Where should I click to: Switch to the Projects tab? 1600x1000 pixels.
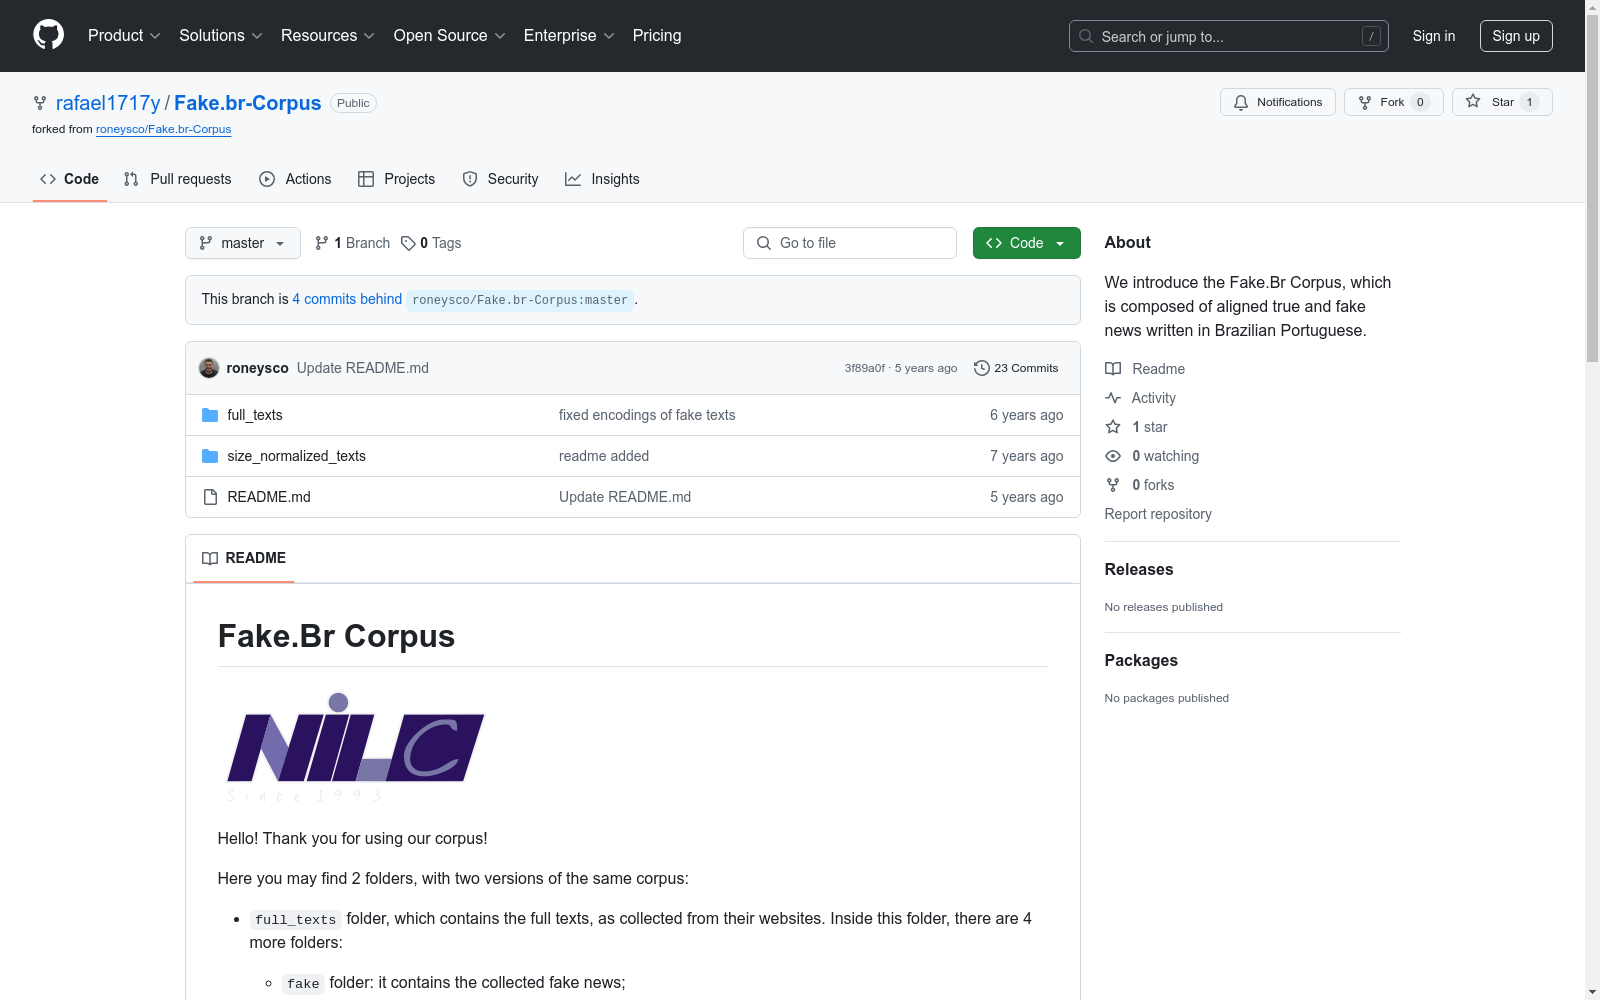(x=397, y=179)
